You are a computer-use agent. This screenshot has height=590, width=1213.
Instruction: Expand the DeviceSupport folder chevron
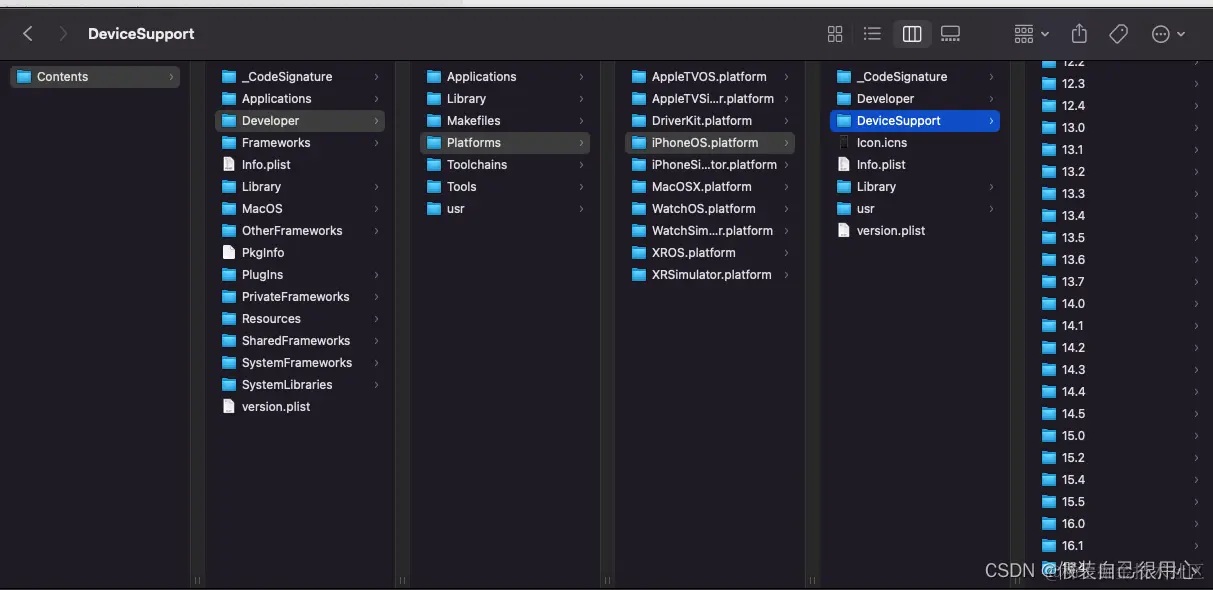pos(992,121)
